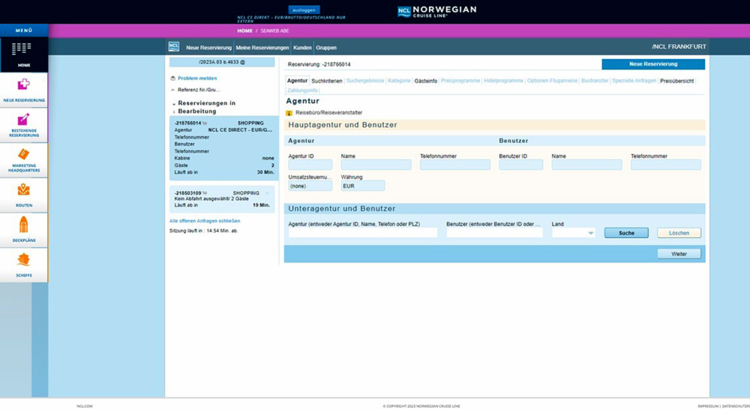
Task: Open Gruppen menu item
Action: pos(326,48)
